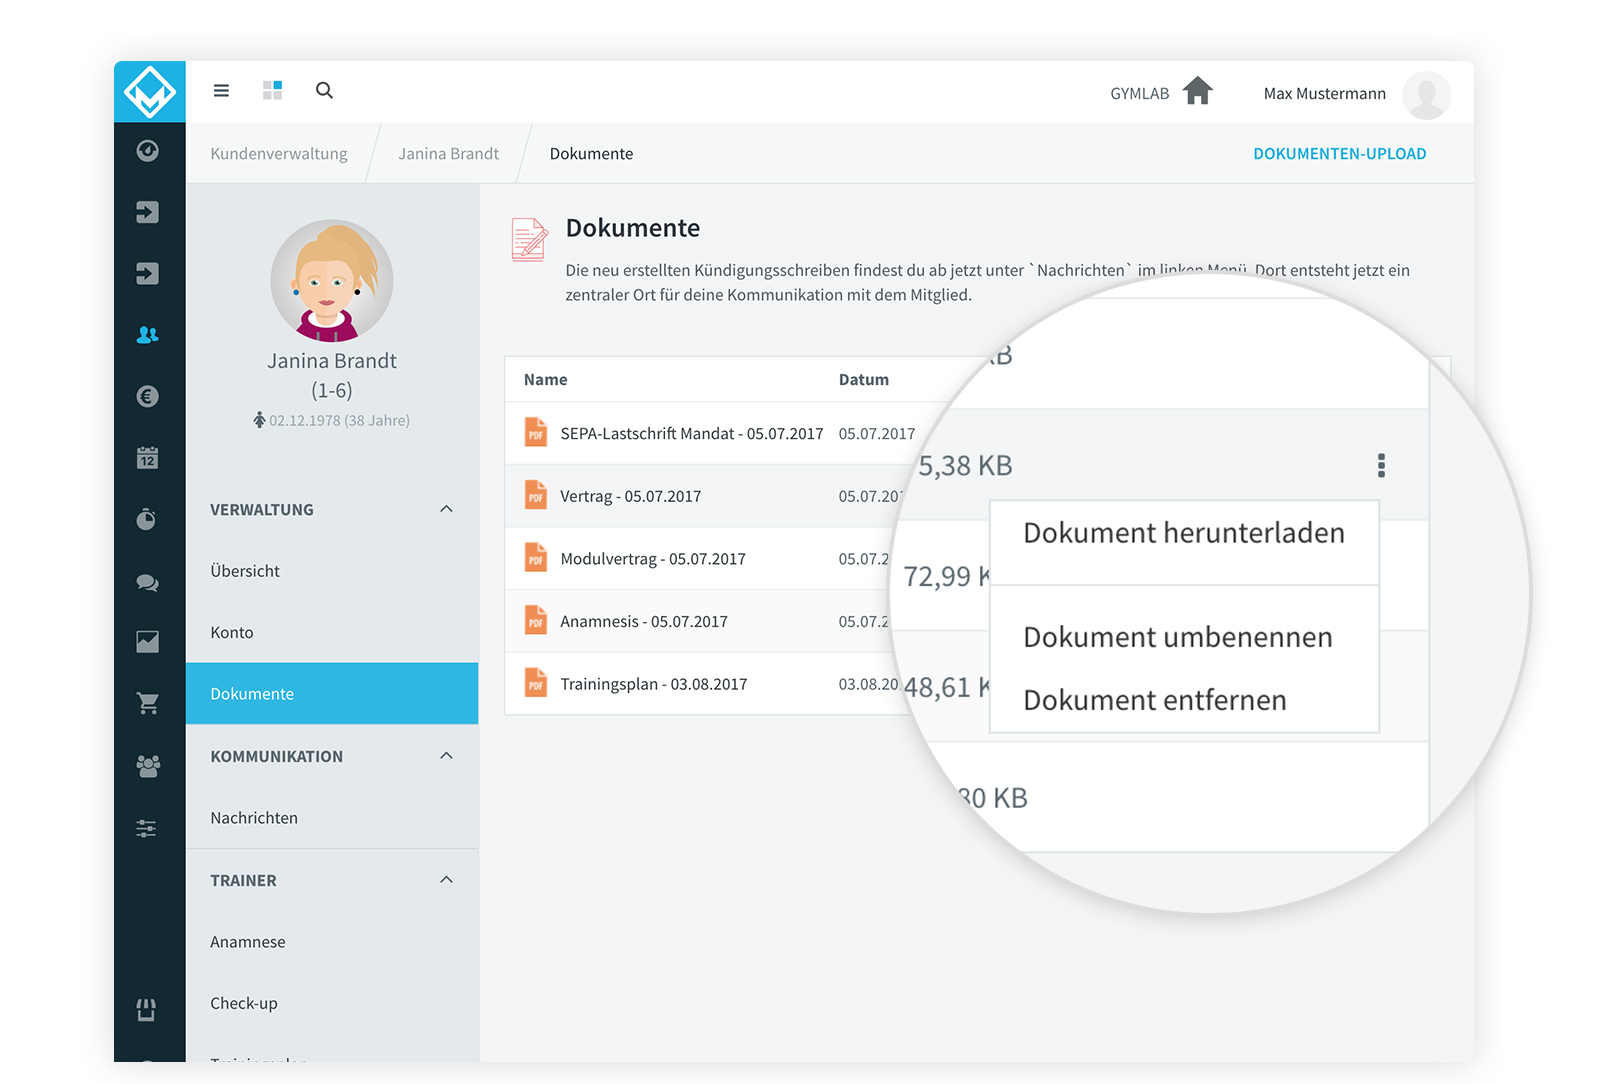
Task: Select Dokument herunterladen
Action: click(x=1184, y=533)
